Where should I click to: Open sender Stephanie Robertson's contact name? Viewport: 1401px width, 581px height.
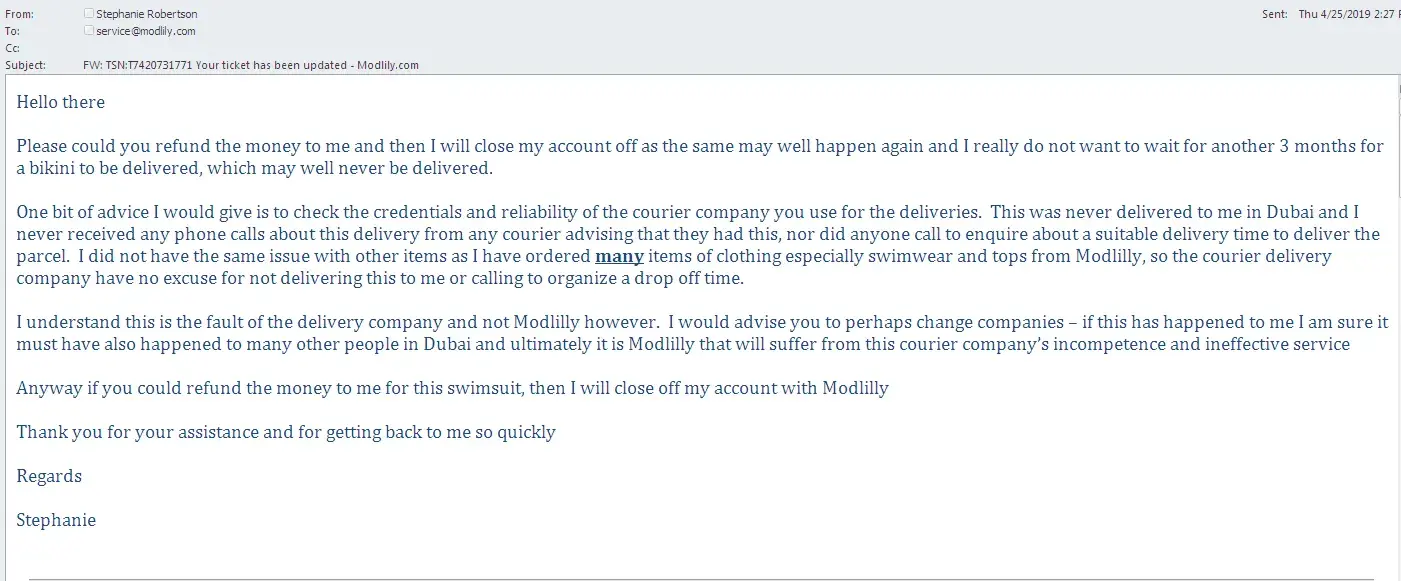click(x=145, y=14)
